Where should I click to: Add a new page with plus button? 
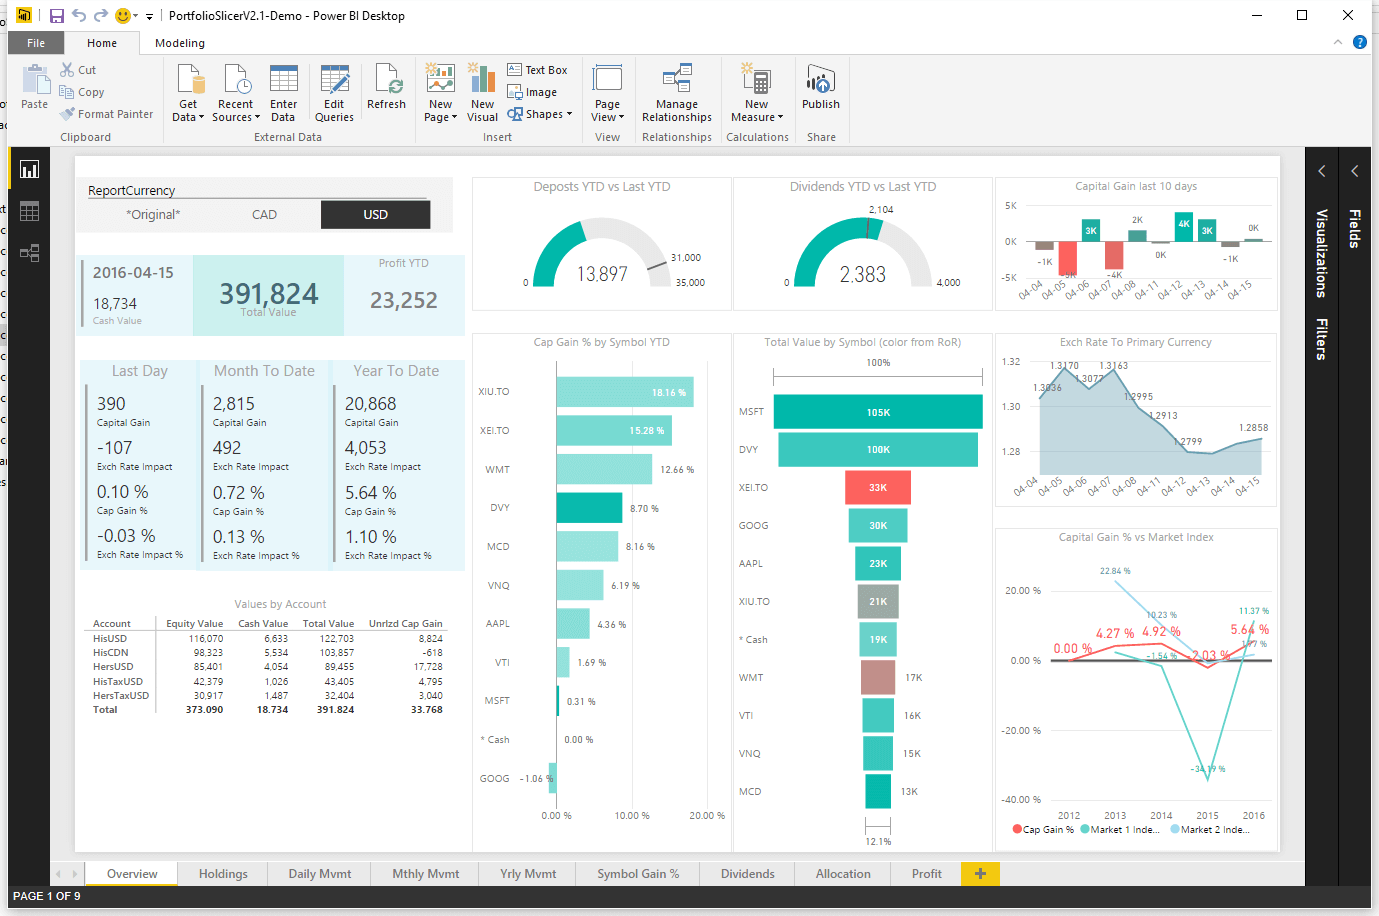point(980,874)
